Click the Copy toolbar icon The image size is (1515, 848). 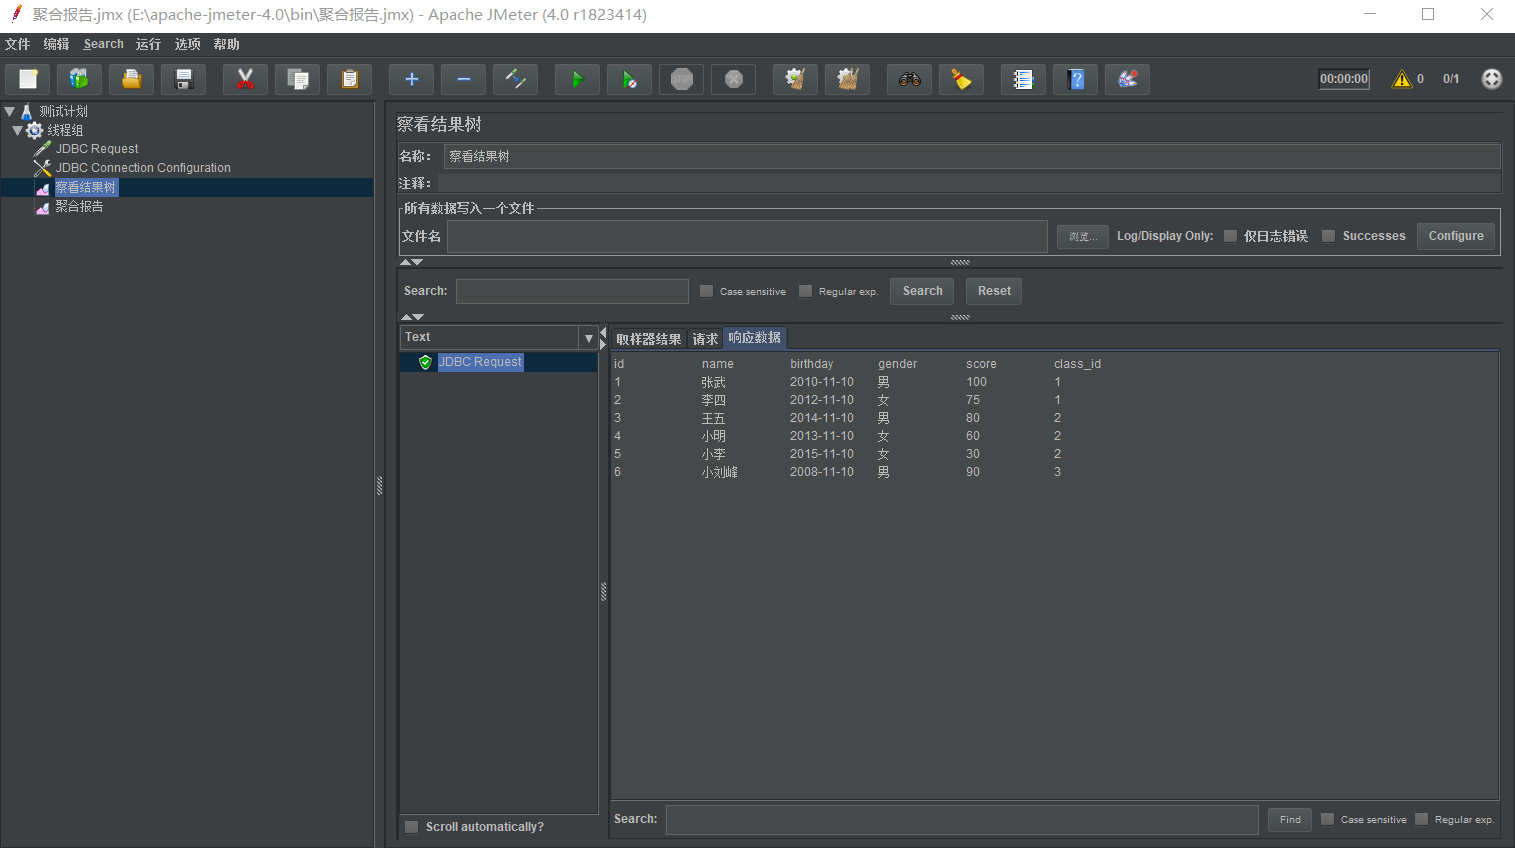pos(298,79)
